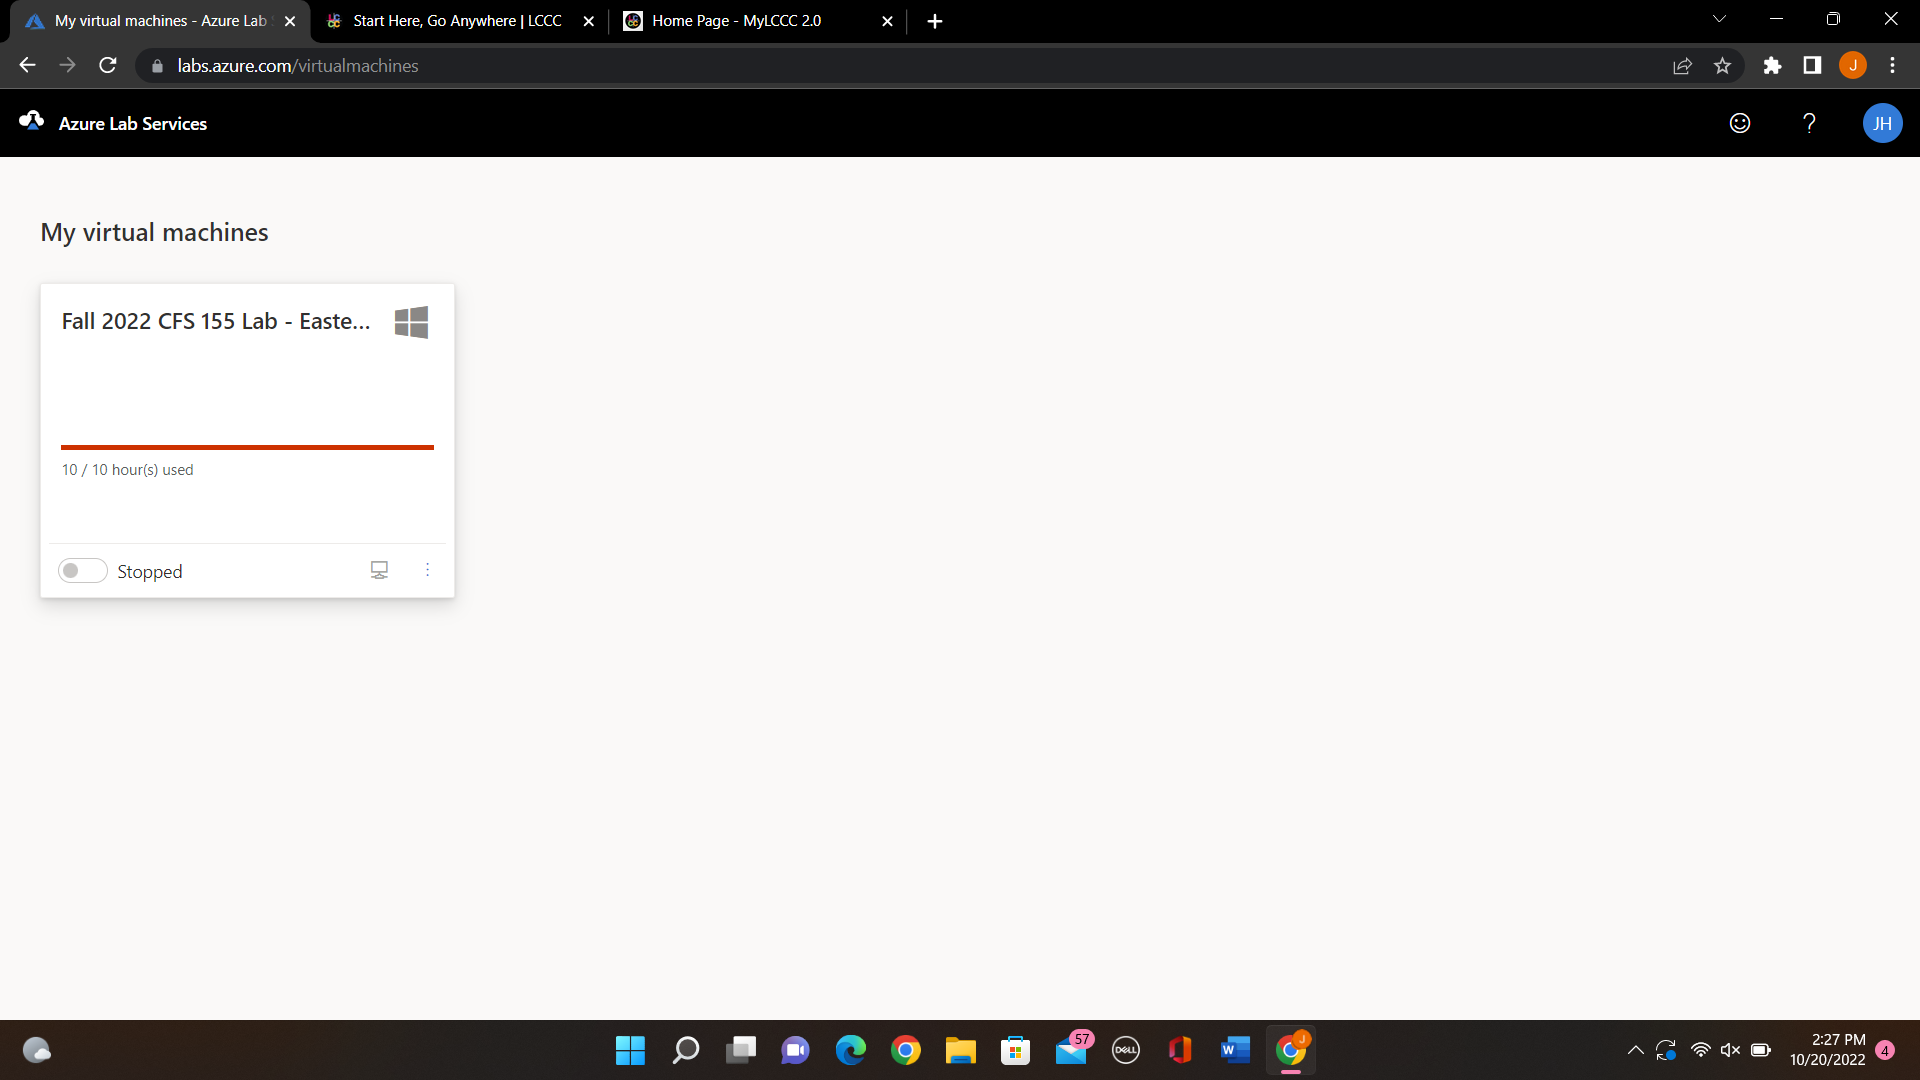Click the red hours-used progress bar
The width and height of the screenshot is (1920, 1080).
point(247,447)
